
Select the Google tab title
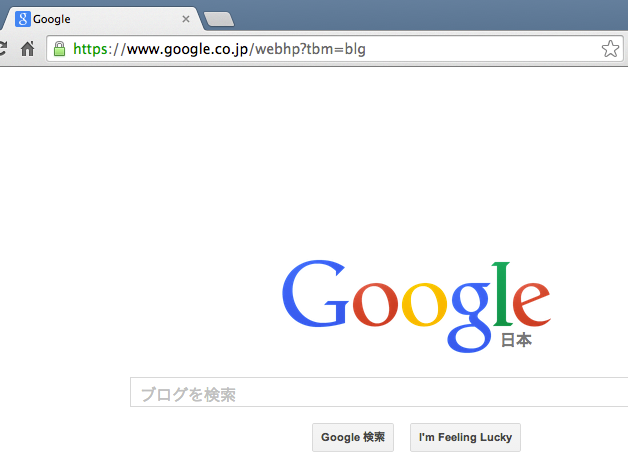click(x=52, y=19)
